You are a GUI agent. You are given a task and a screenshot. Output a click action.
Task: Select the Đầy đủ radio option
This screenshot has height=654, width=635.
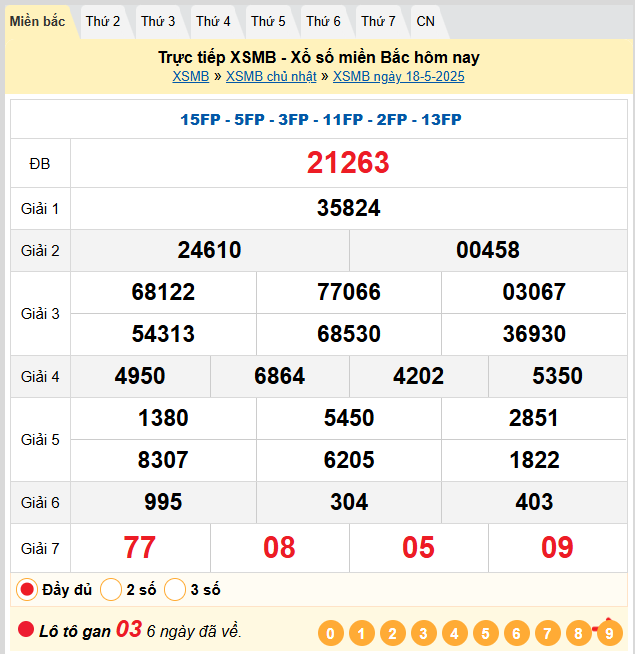coord(27,590)
